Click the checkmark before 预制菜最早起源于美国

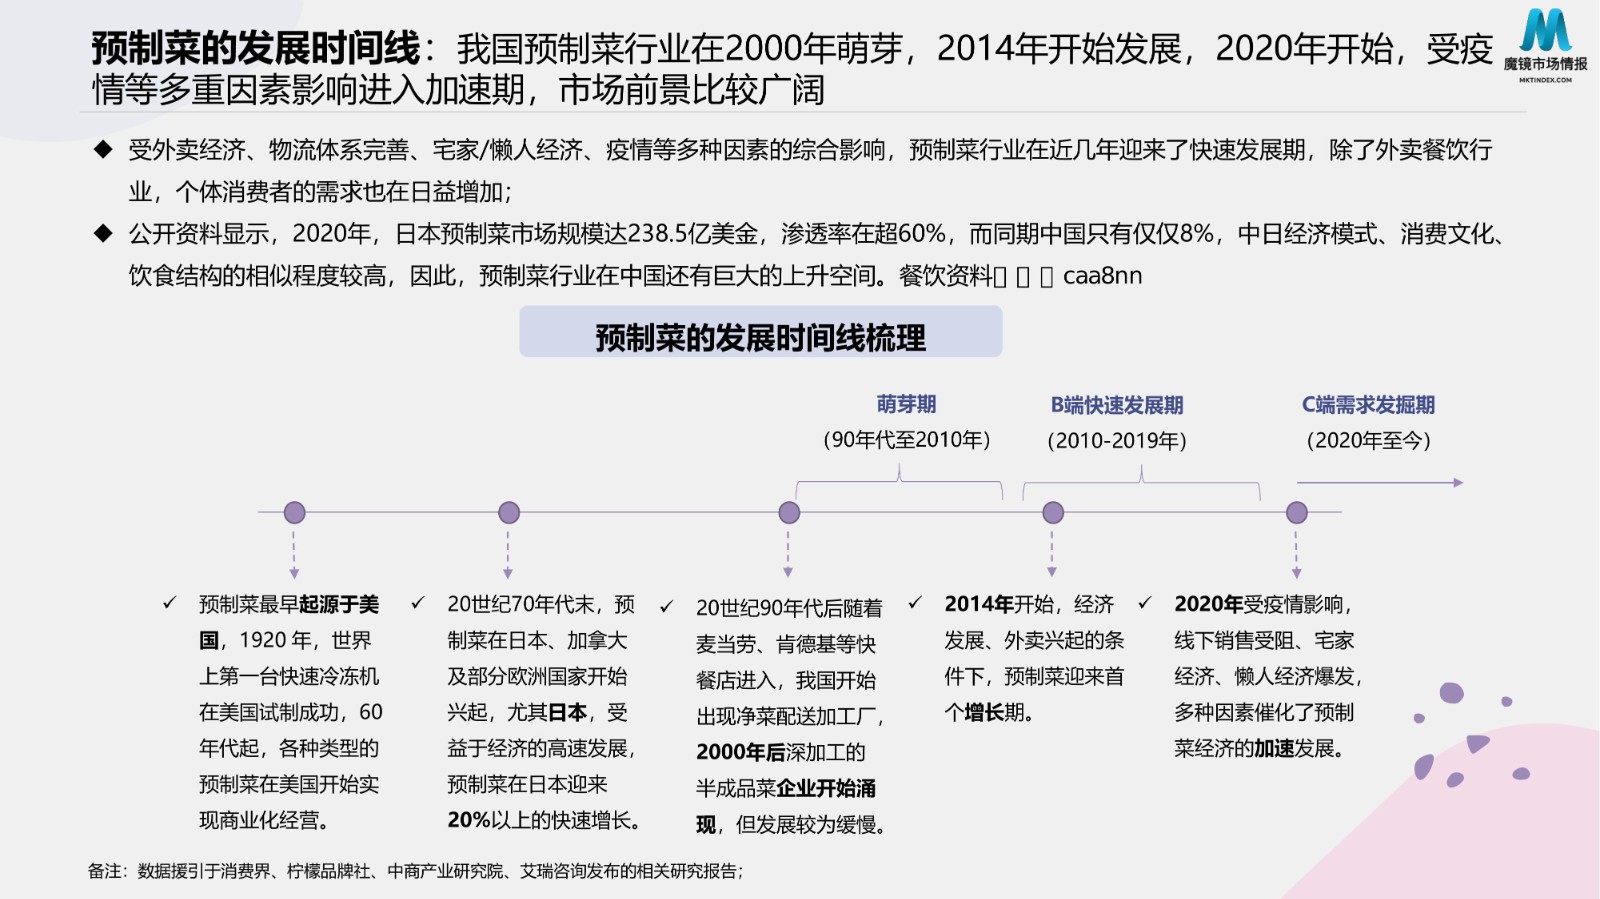(x=170, y=603)
